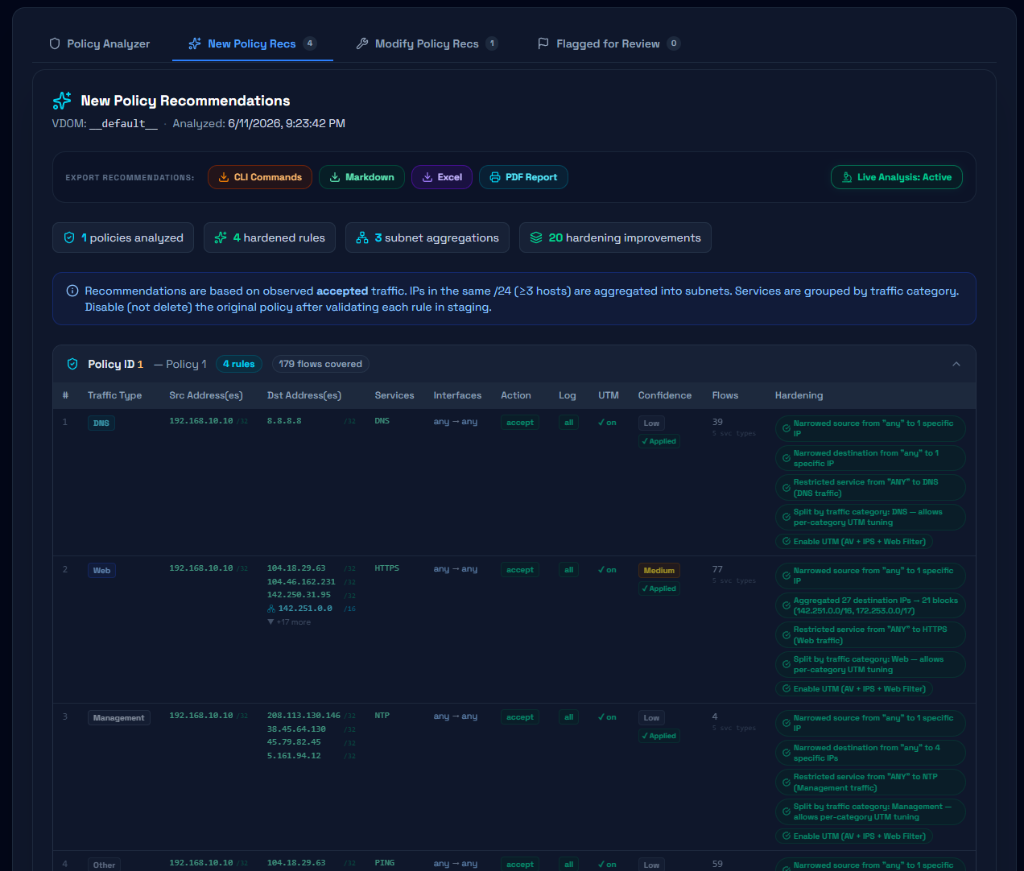Click the Medium confidence badge
The image size is (1024, 871).
coord(659,571)
